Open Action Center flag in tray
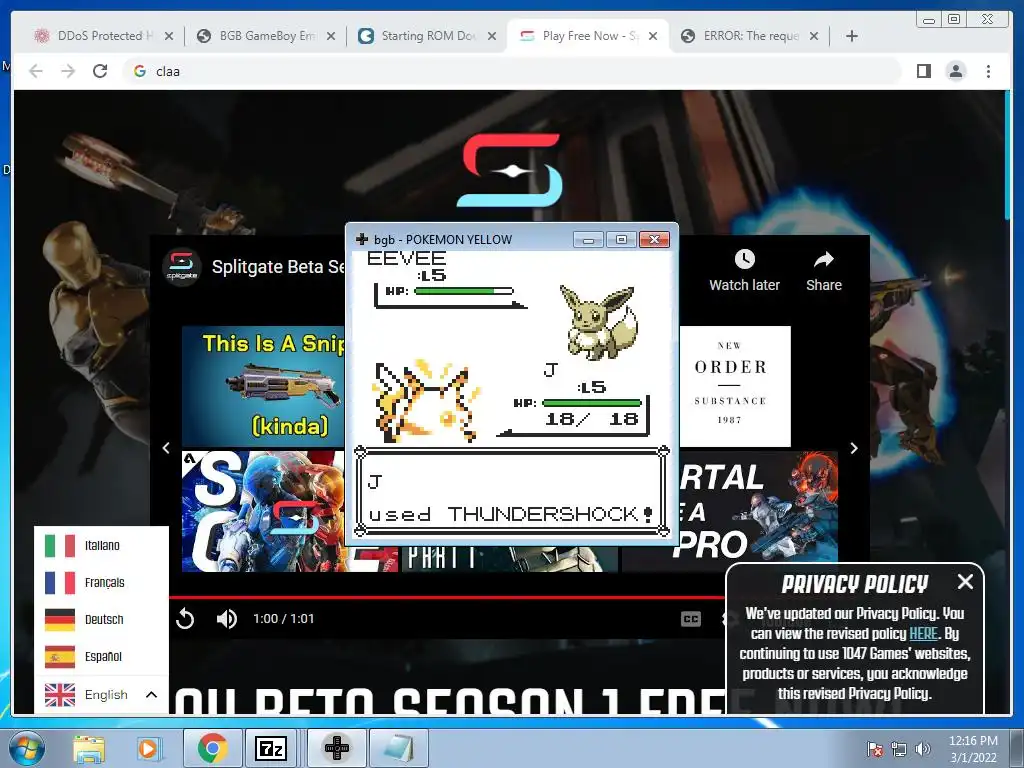This screenshot has width=1024, height=768. tap(874, 749)
